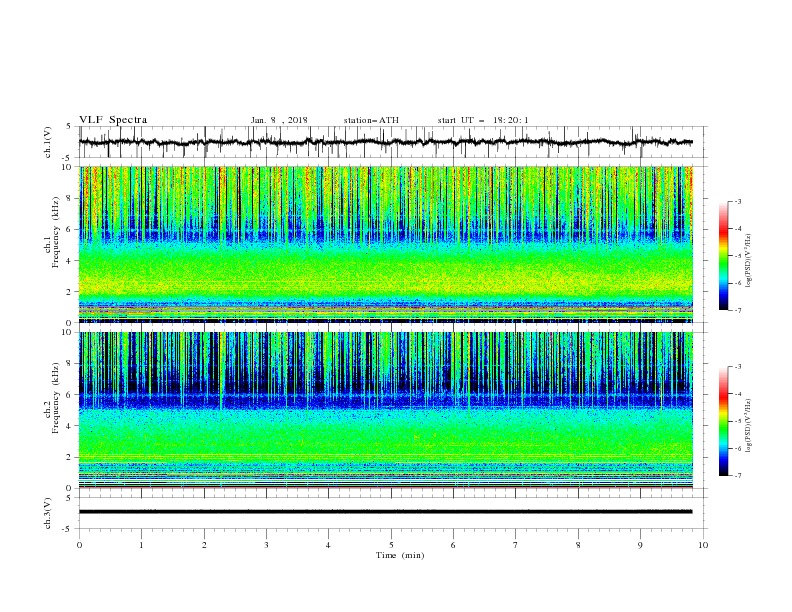Click time axis tick label '5'
Screen dimensions: 792x612
coord(391,545)
